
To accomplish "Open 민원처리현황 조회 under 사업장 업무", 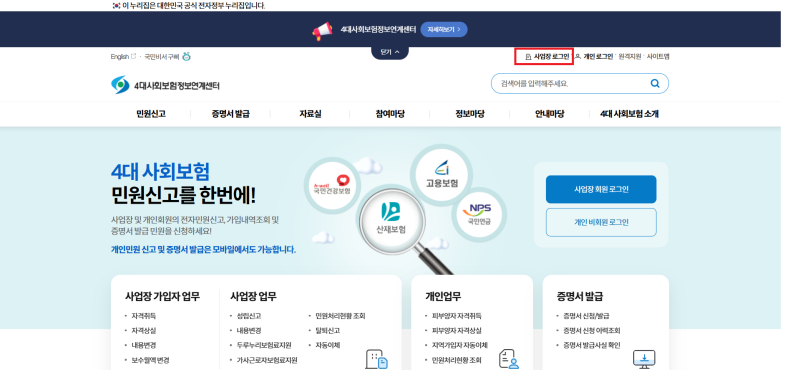I will pyautogui.click(x=340, y=316).
